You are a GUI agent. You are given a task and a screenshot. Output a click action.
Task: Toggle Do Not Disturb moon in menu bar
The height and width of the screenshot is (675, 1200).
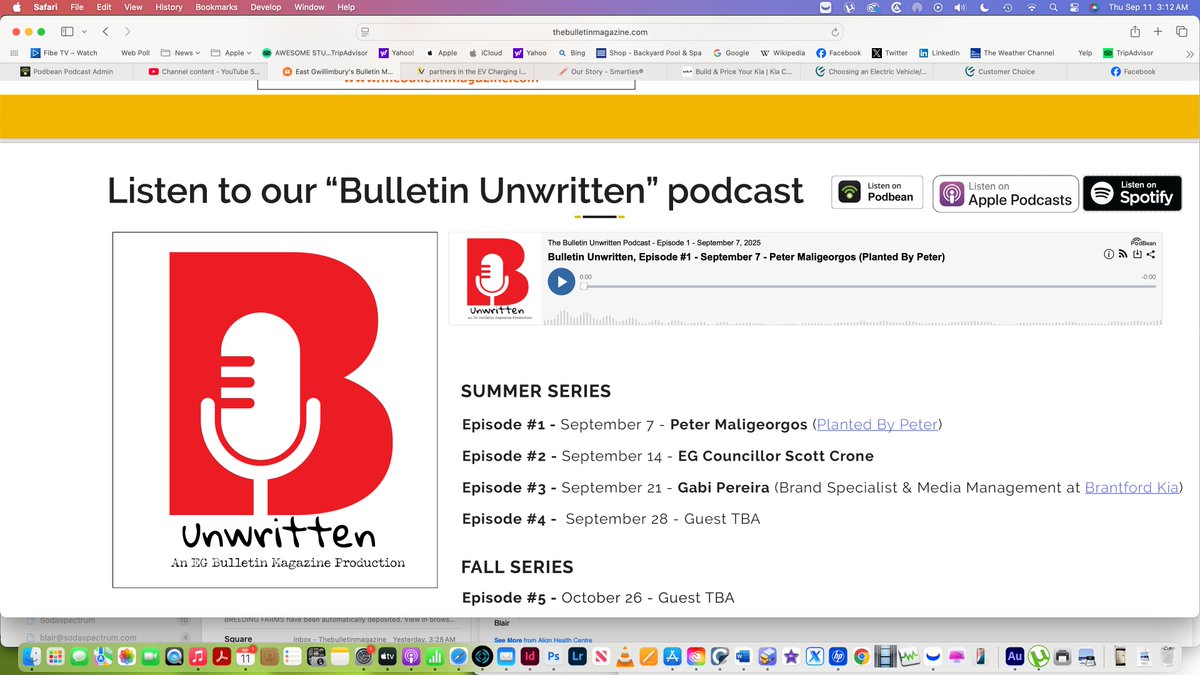point(984,7)
